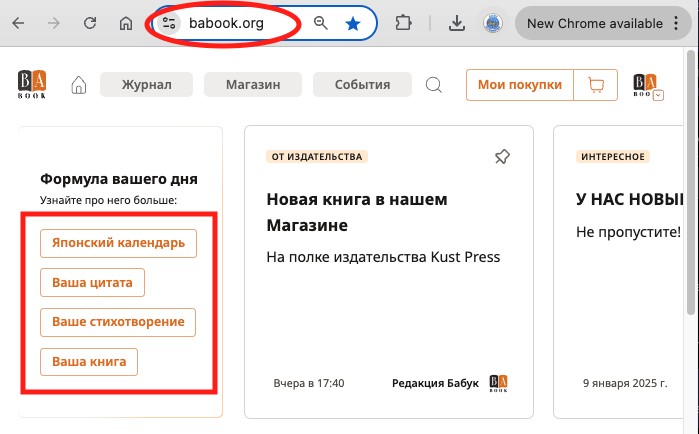Image resolution: width=699 pixels, height=434 pixels.
Task: Open the Магазин section
Action: (253, 85)
